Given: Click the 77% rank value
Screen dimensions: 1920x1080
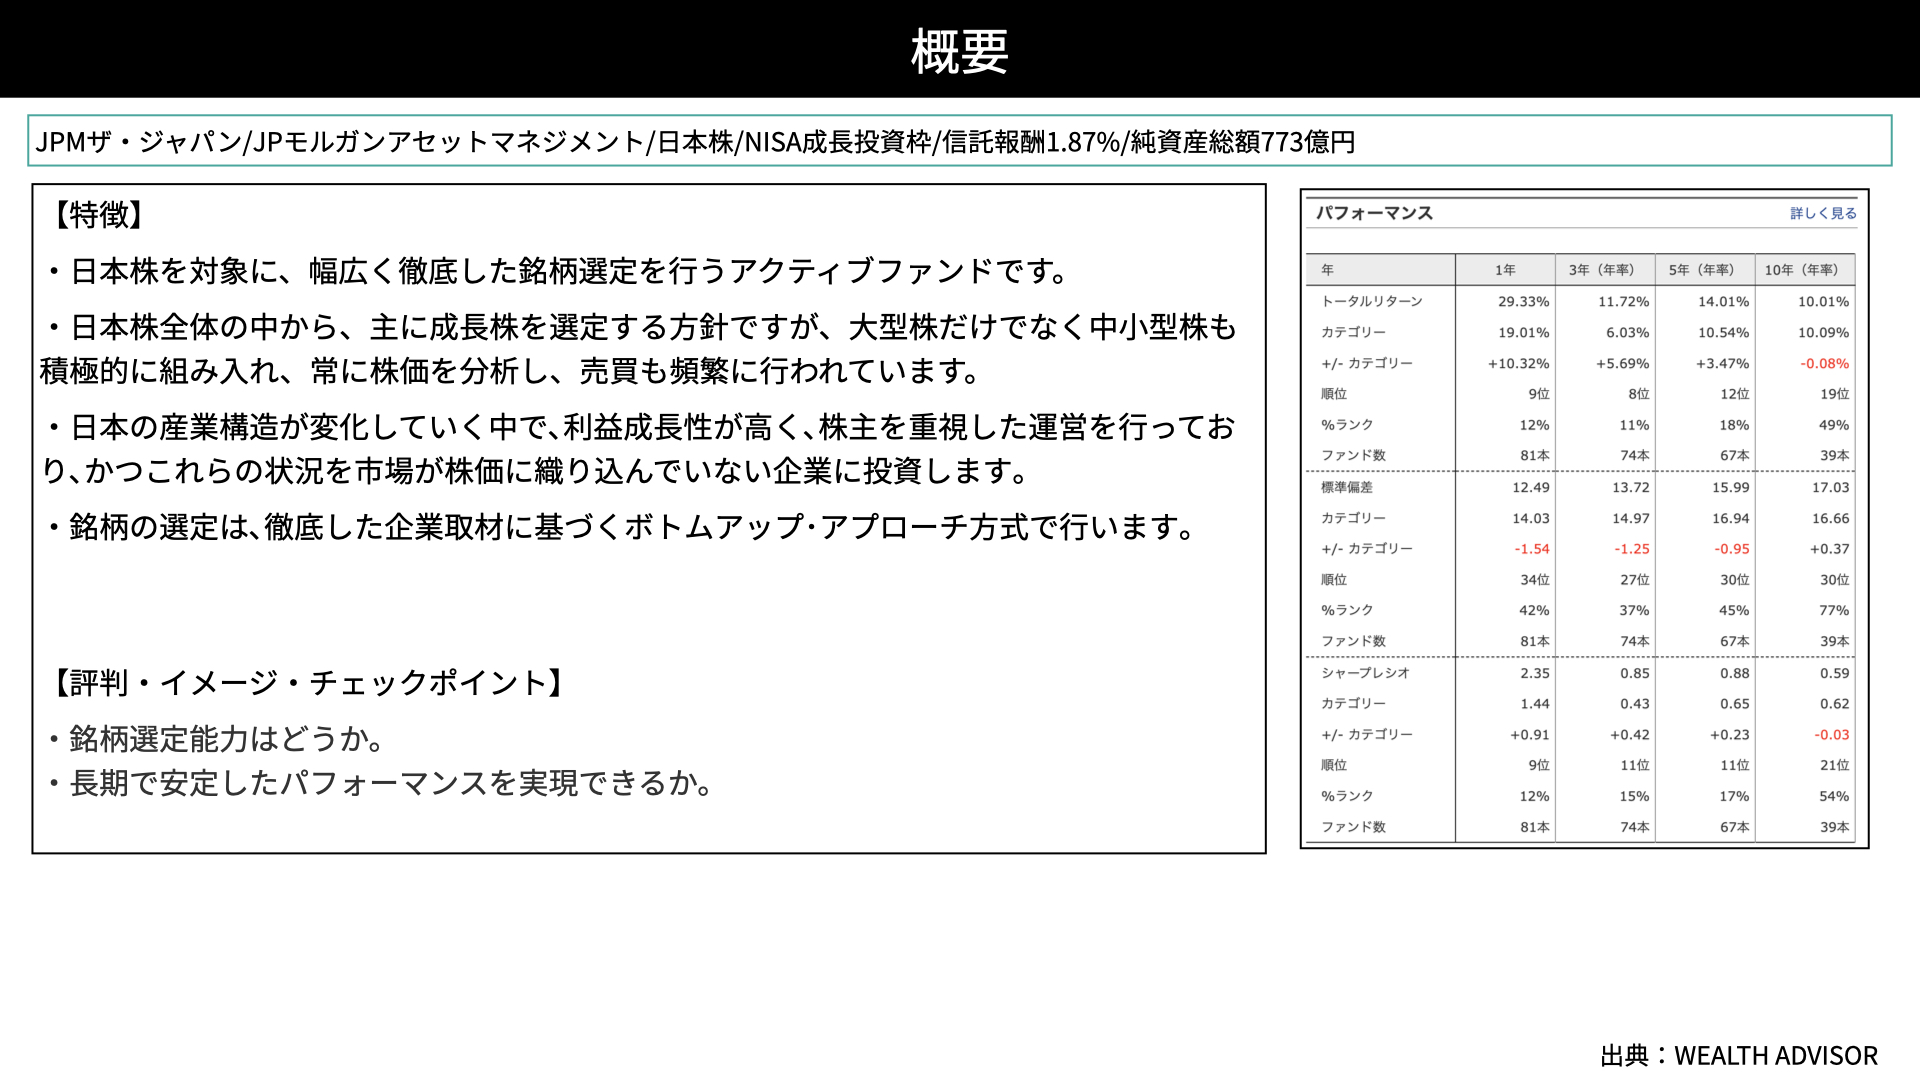Looking at the screenshot, I should (x=1834, y=610).
